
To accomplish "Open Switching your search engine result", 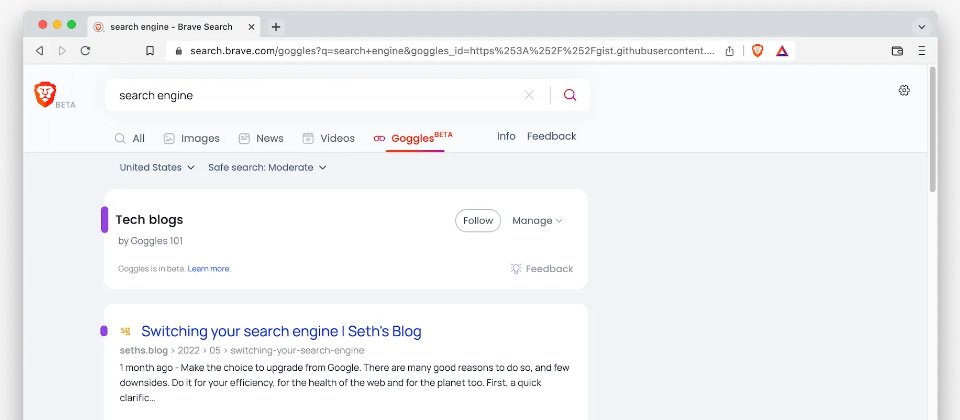I will (281, 331).
